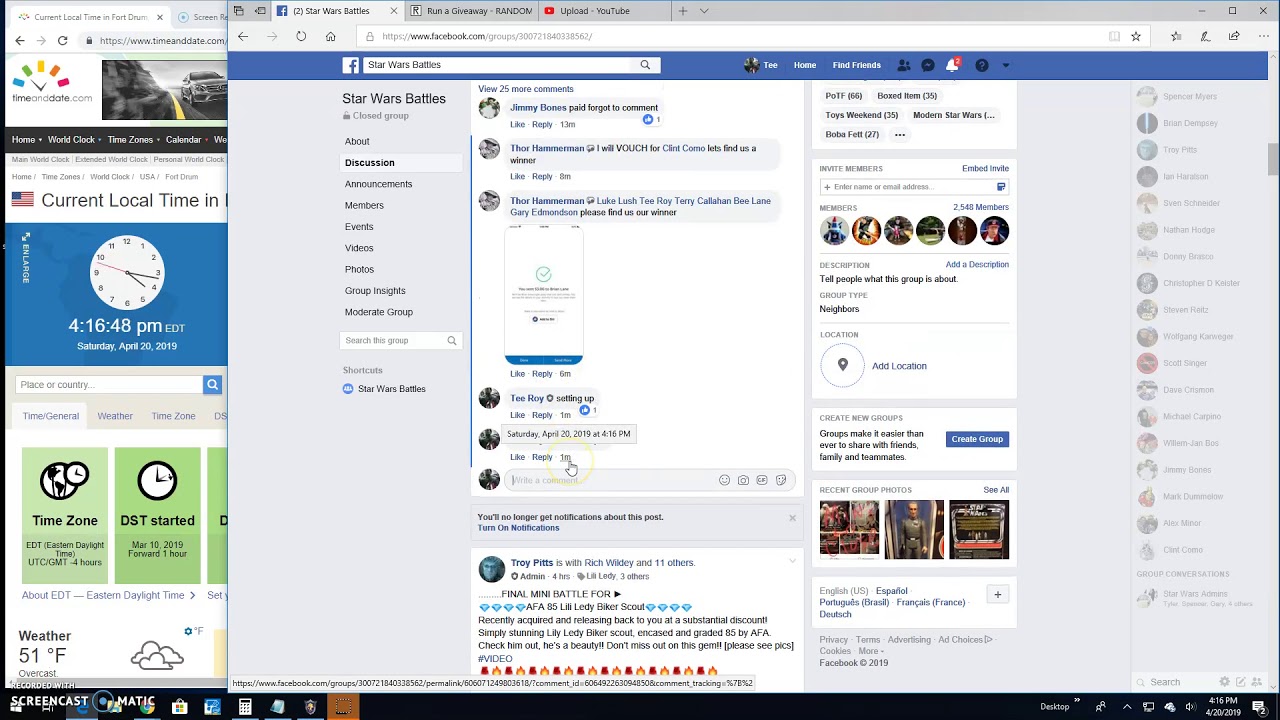Click See All recent group photos
The height and width of the screenshot is (720, 1280).
[x=996, y=490]
